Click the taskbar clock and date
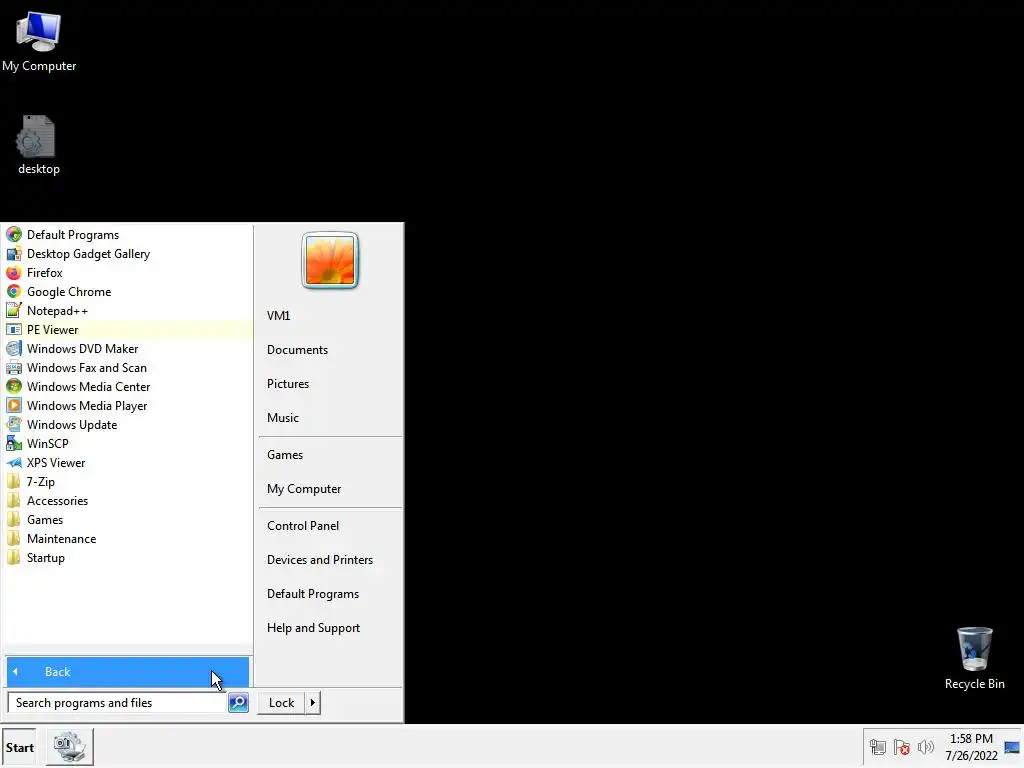Viewport: 1024px width, 768px height. click(x=971, y=747)
